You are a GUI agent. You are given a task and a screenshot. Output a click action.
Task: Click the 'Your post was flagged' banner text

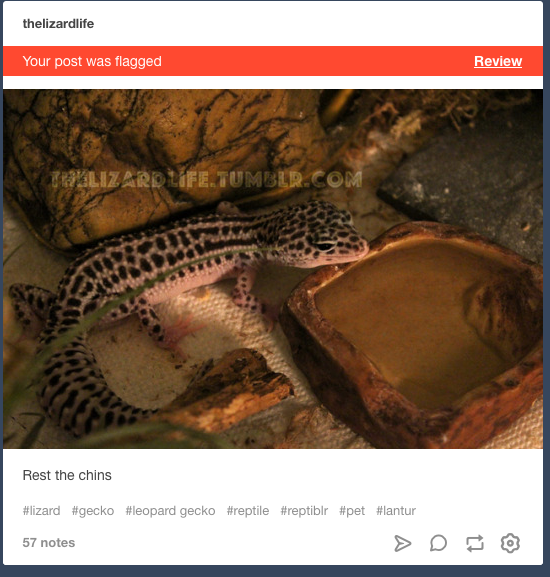(x=92, y=61)
